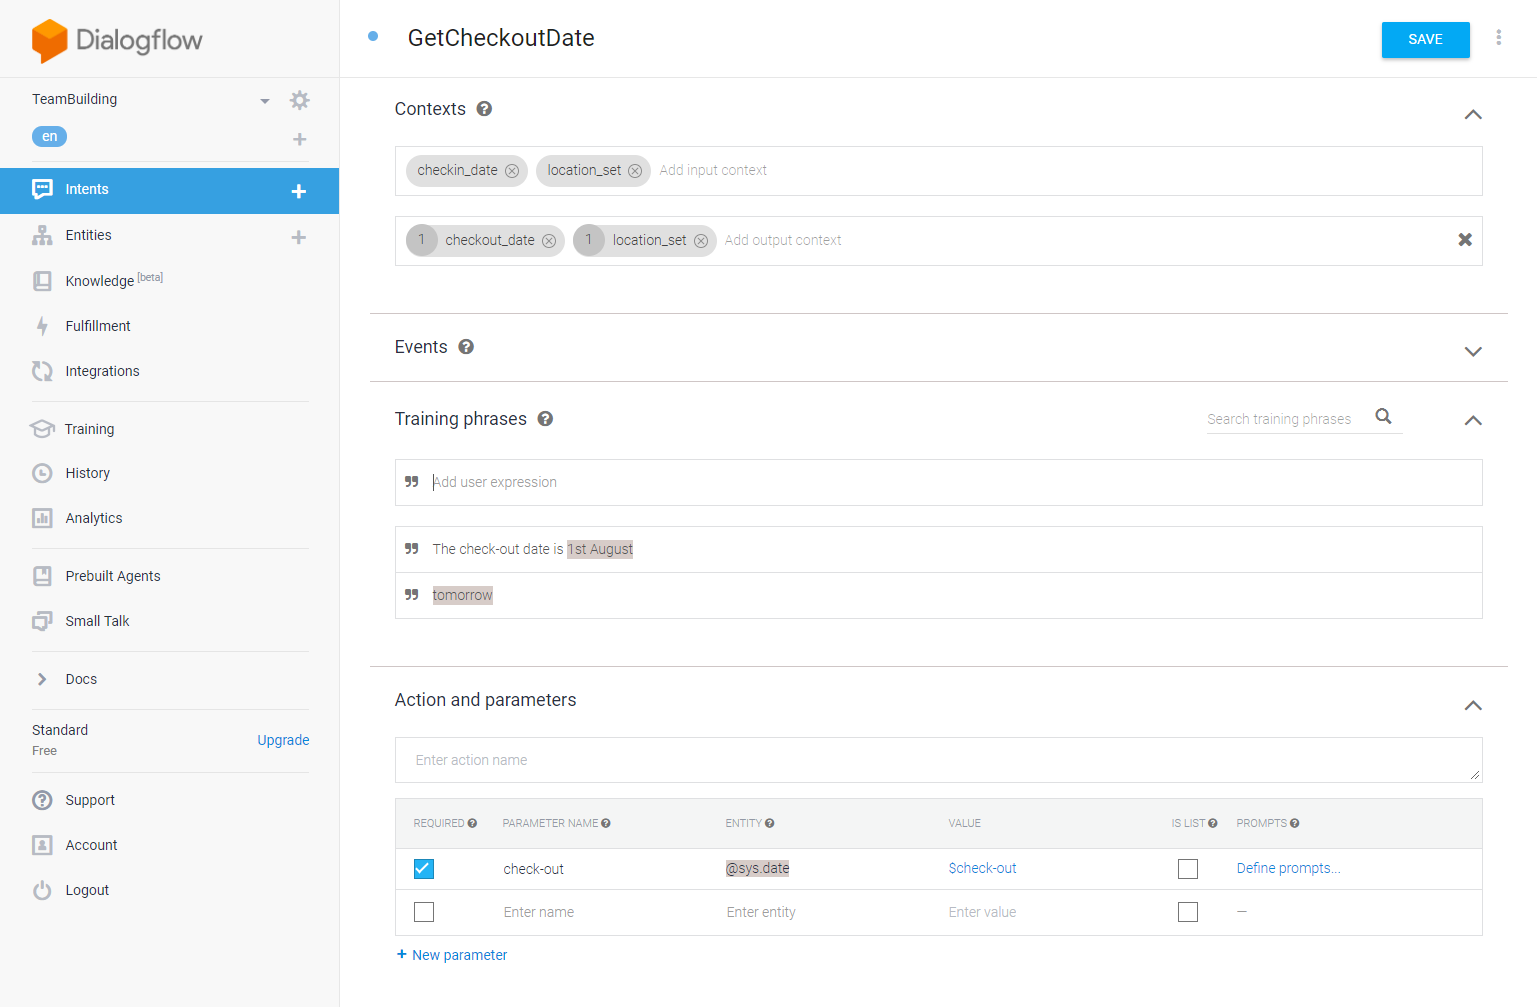Uncheck required on the check-out parameter
1537x1007 pixels.
[423, 869]
